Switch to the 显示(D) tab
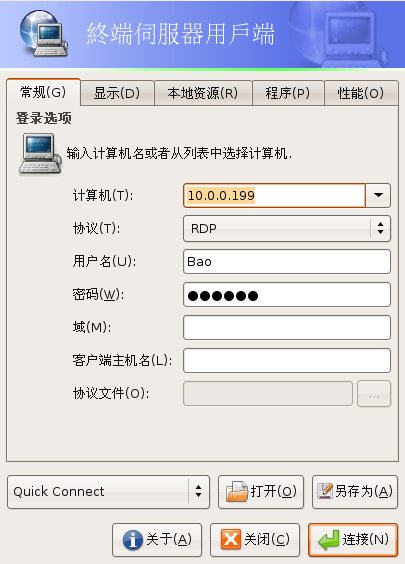Screen dimensions: 405x564 (117, 93)
